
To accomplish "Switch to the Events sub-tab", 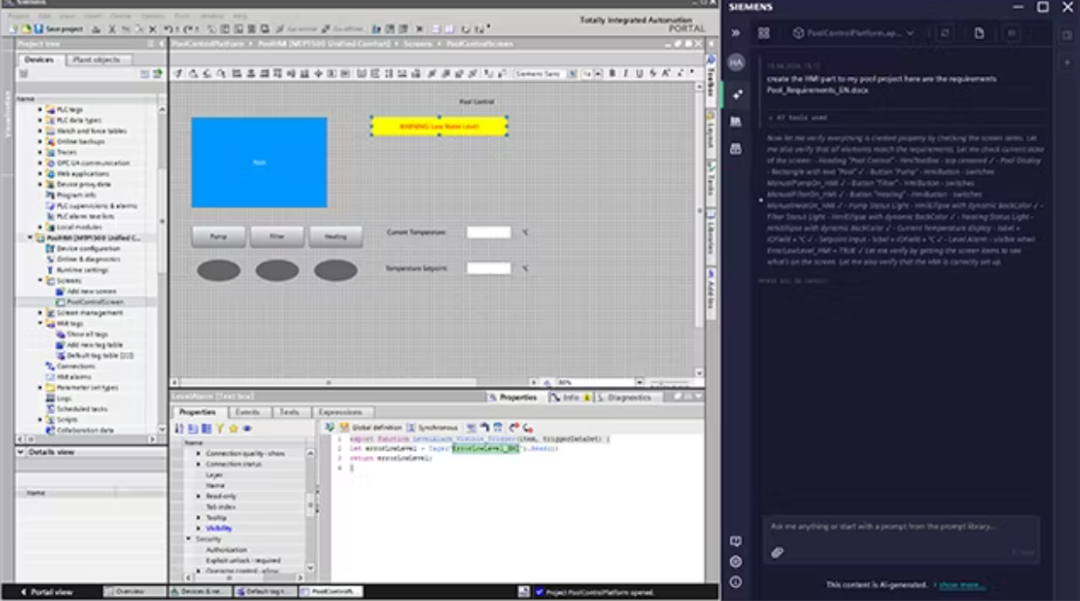I will [x=247, y=412].
